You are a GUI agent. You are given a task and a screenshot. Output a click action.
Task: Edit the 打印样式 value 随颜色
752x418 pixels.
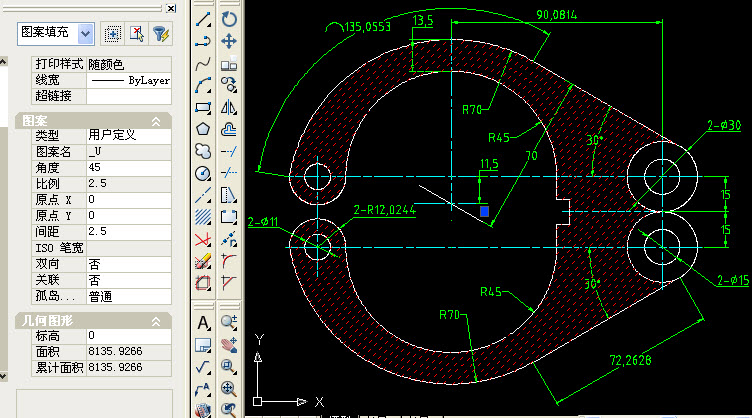[x=129, y=64]
